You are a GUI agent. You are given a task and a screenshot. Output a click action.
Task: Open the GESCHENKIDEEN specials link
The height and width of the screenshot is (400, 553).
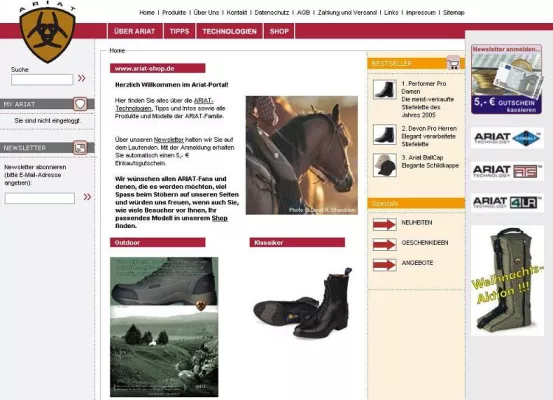click(x=425, y=243)
